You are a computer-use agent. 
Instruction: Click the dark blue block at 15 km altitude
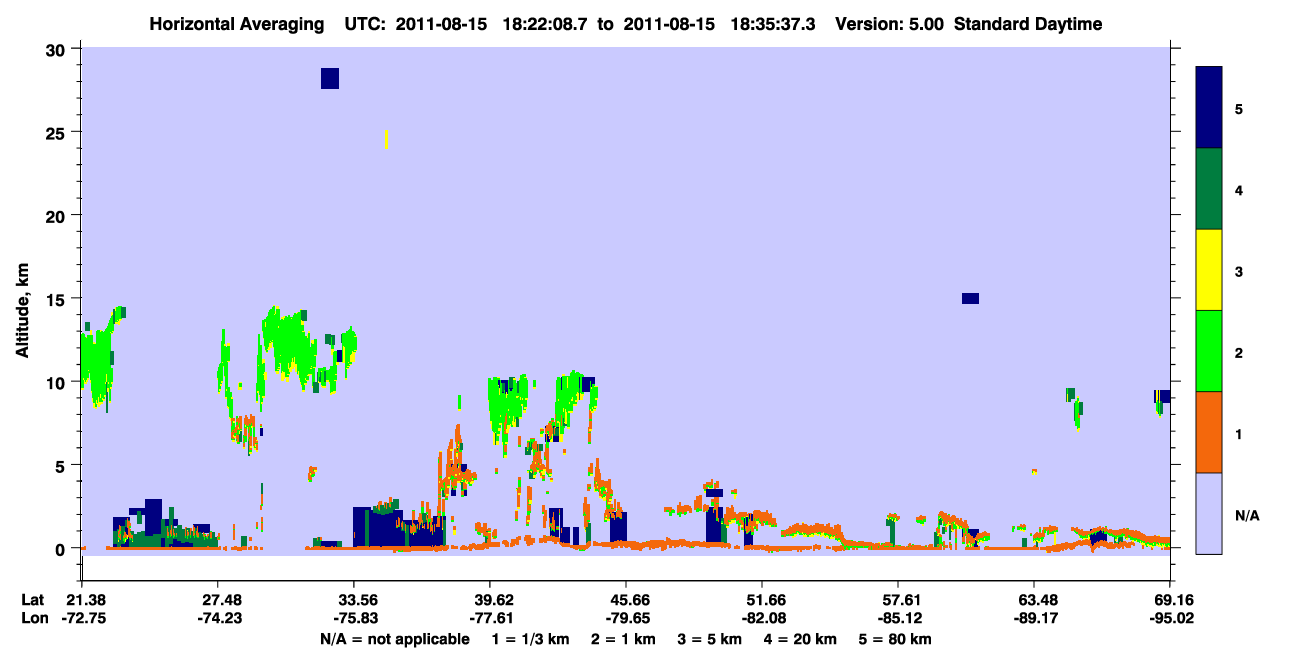pos(970,298)
